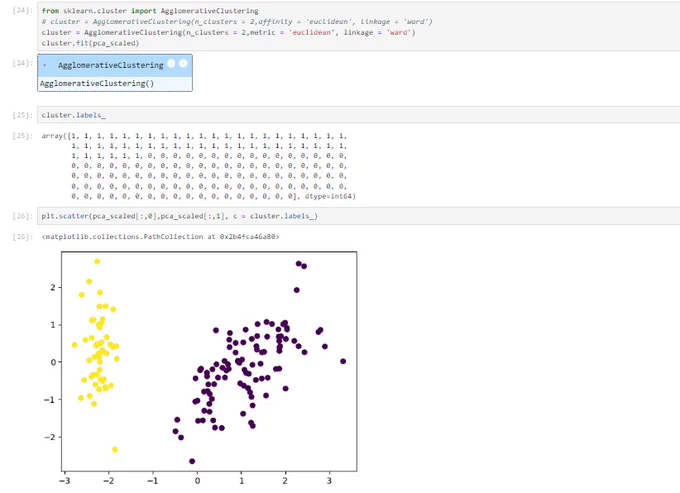
Task: Place cursor in the sklearn import code cell
Action: coord(358,27)
